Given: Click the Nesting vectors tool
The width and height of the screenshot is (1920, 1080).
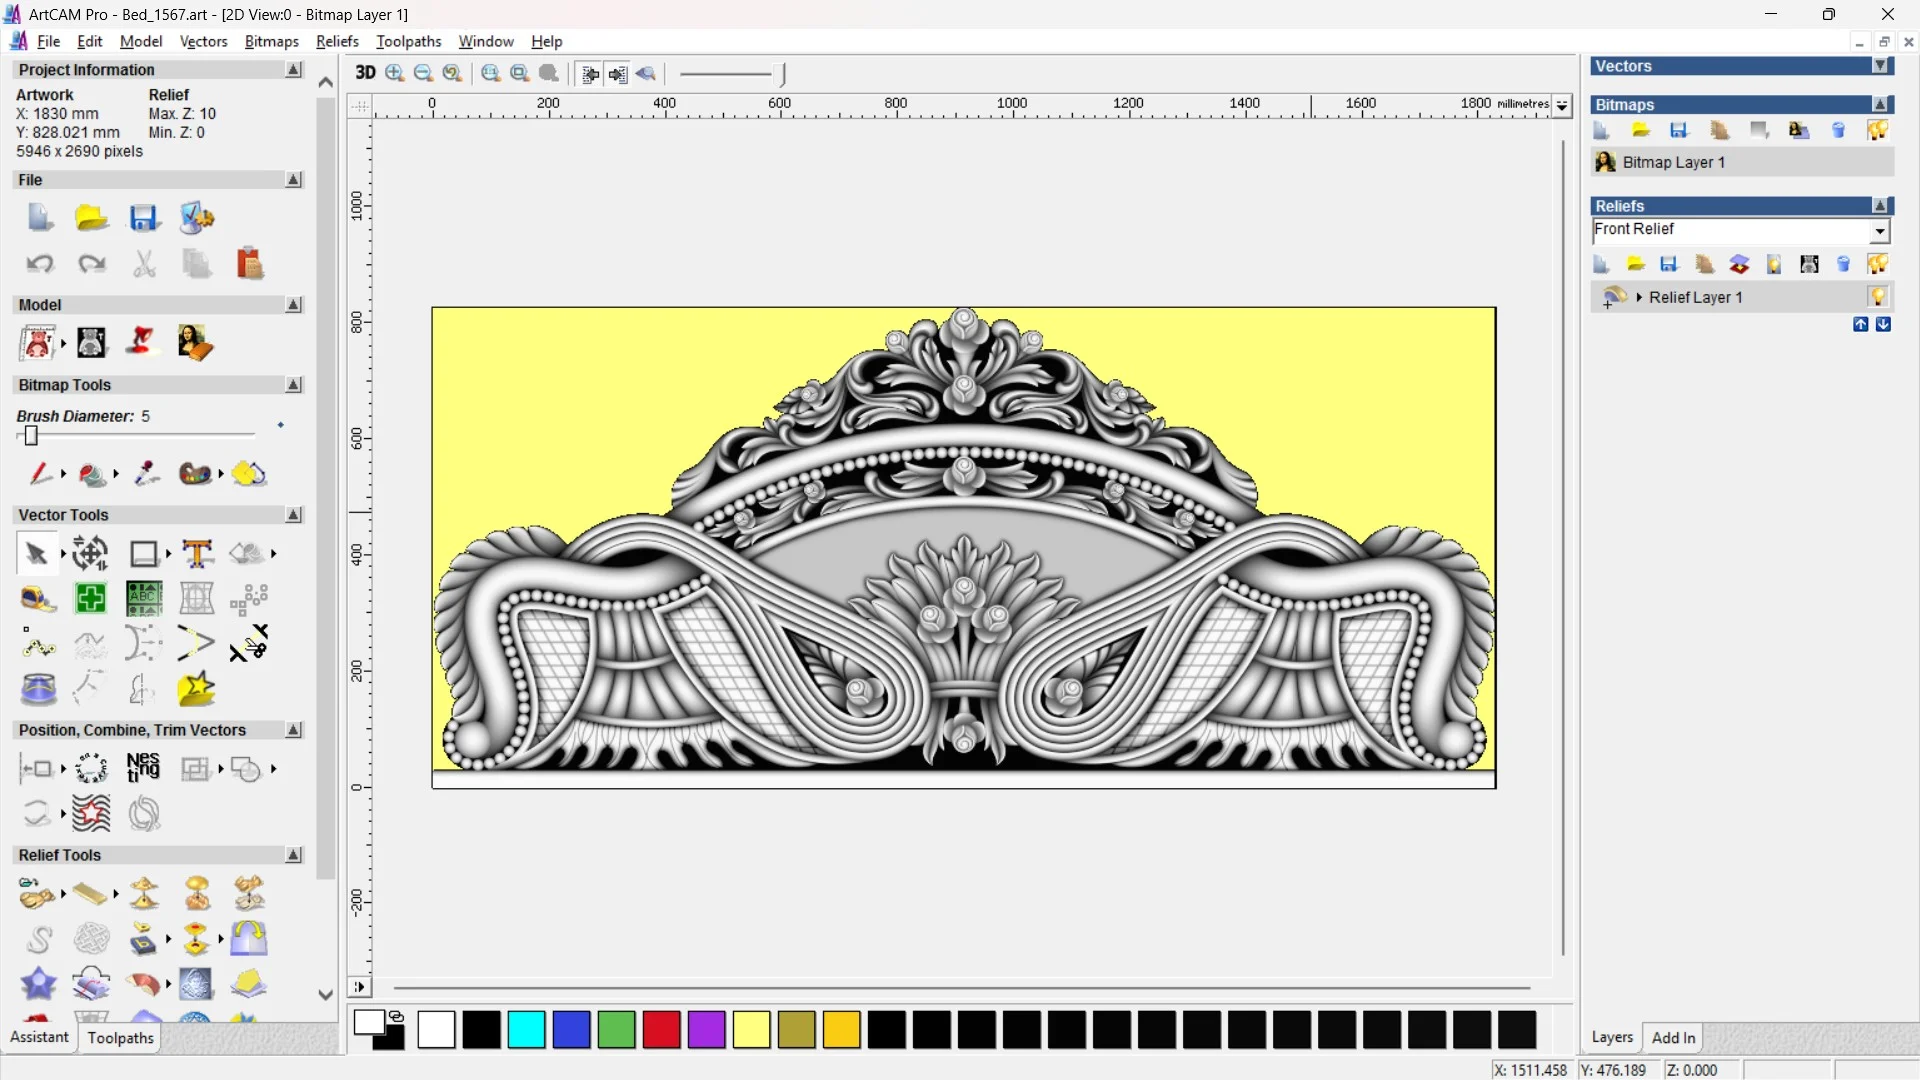Looking at the screenshot, I should coord(143,768).
